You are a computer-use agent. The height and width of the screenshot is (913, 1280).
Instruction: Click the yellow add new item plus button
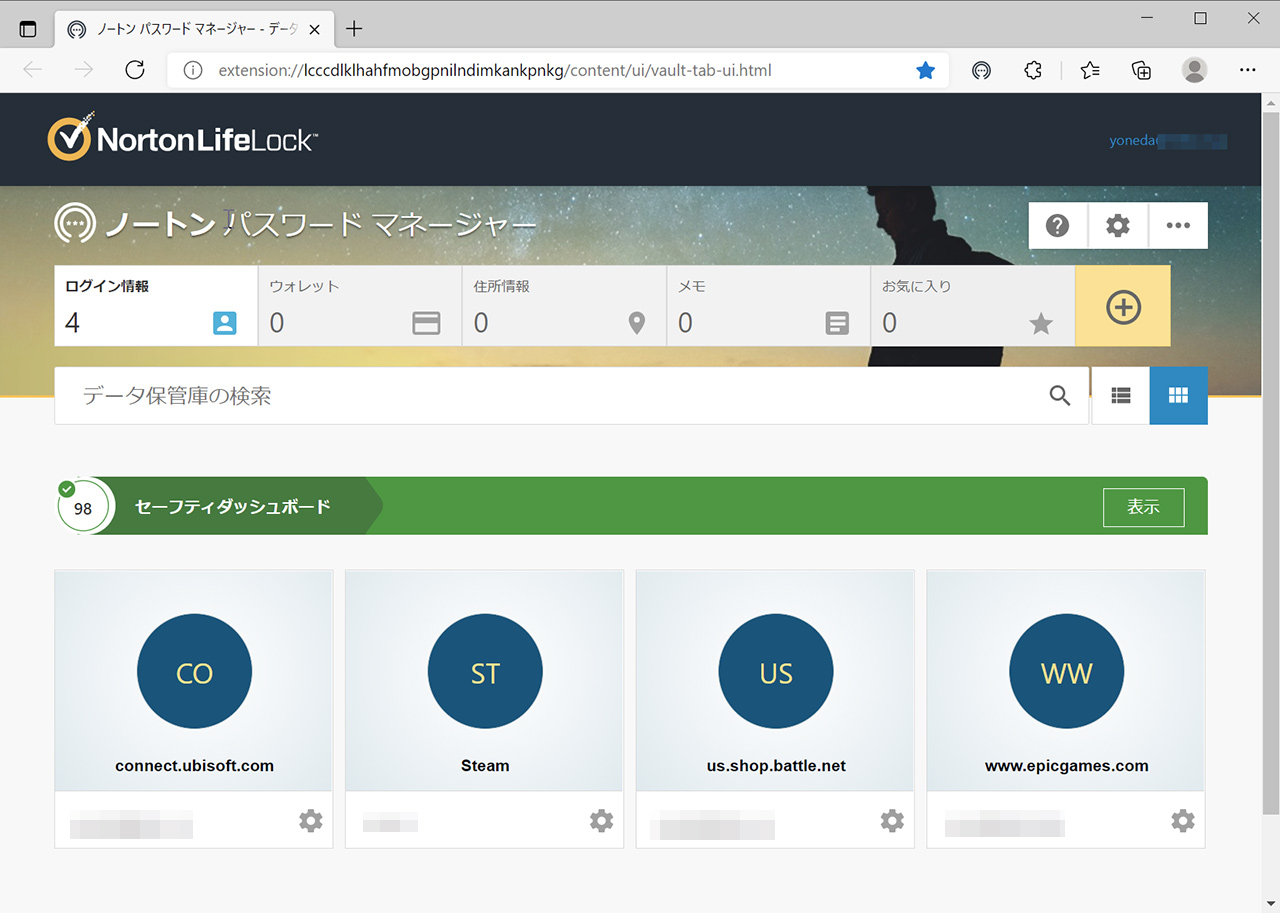click(x=1123, y=306)
